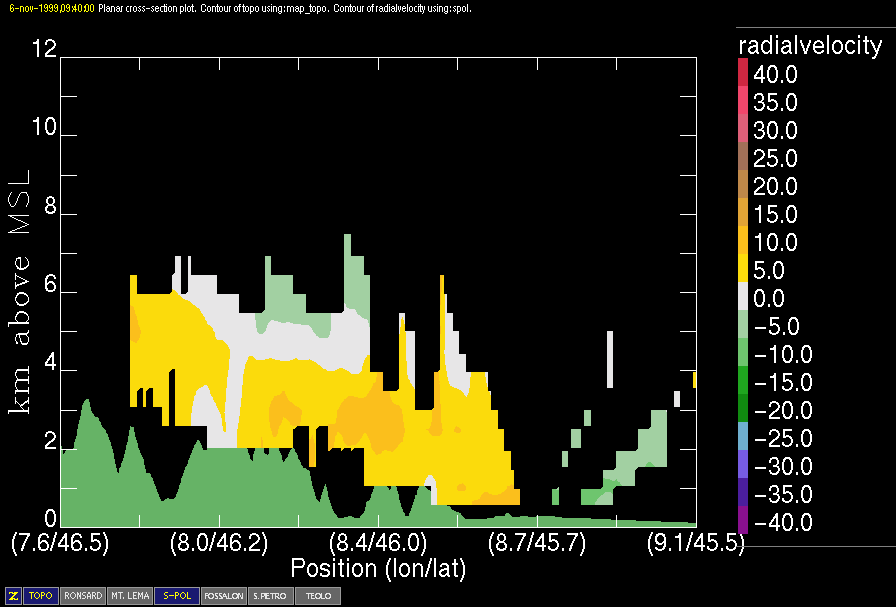Click the km above MSL axis label
Image resolution: width=896 pixels, height=607 pixels.
click(x=21, y=290)
